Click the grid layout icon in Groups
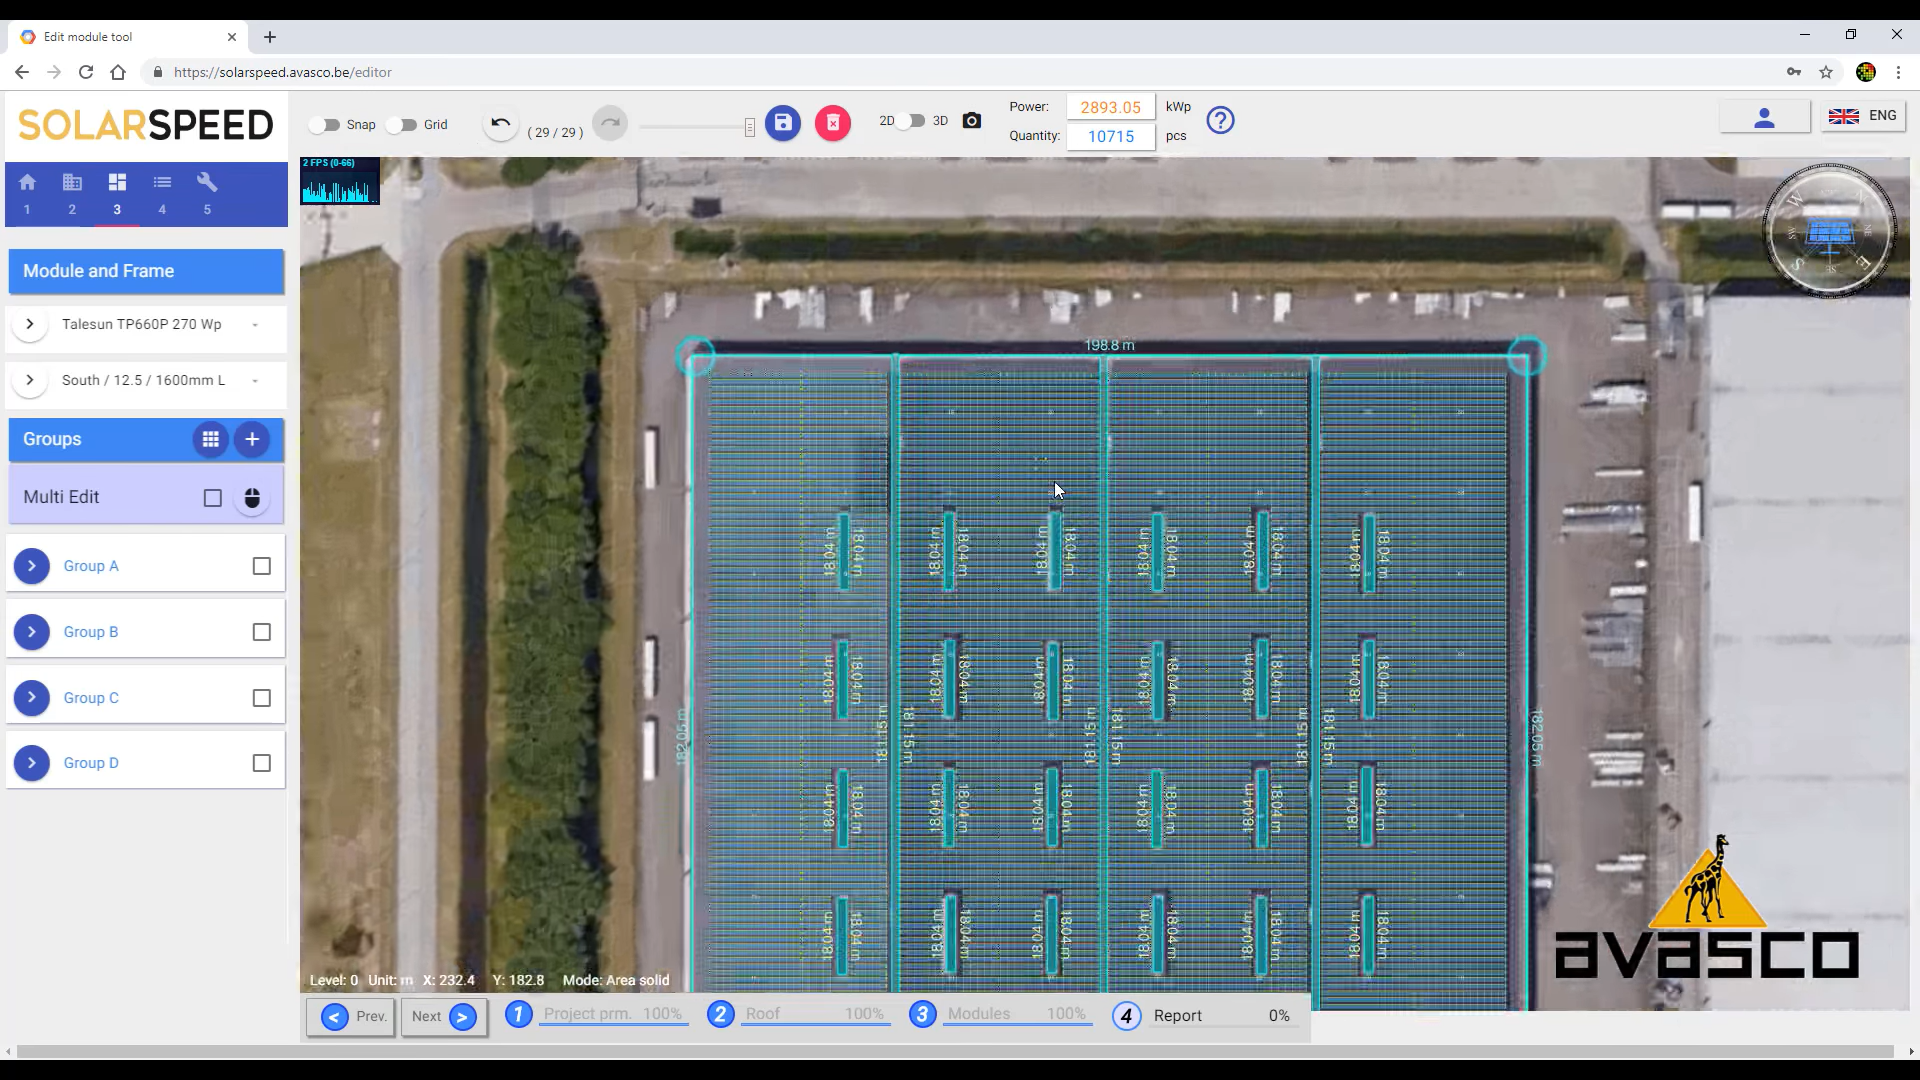The height and width of the screenshot is (1080, 1920). point(210,439)
